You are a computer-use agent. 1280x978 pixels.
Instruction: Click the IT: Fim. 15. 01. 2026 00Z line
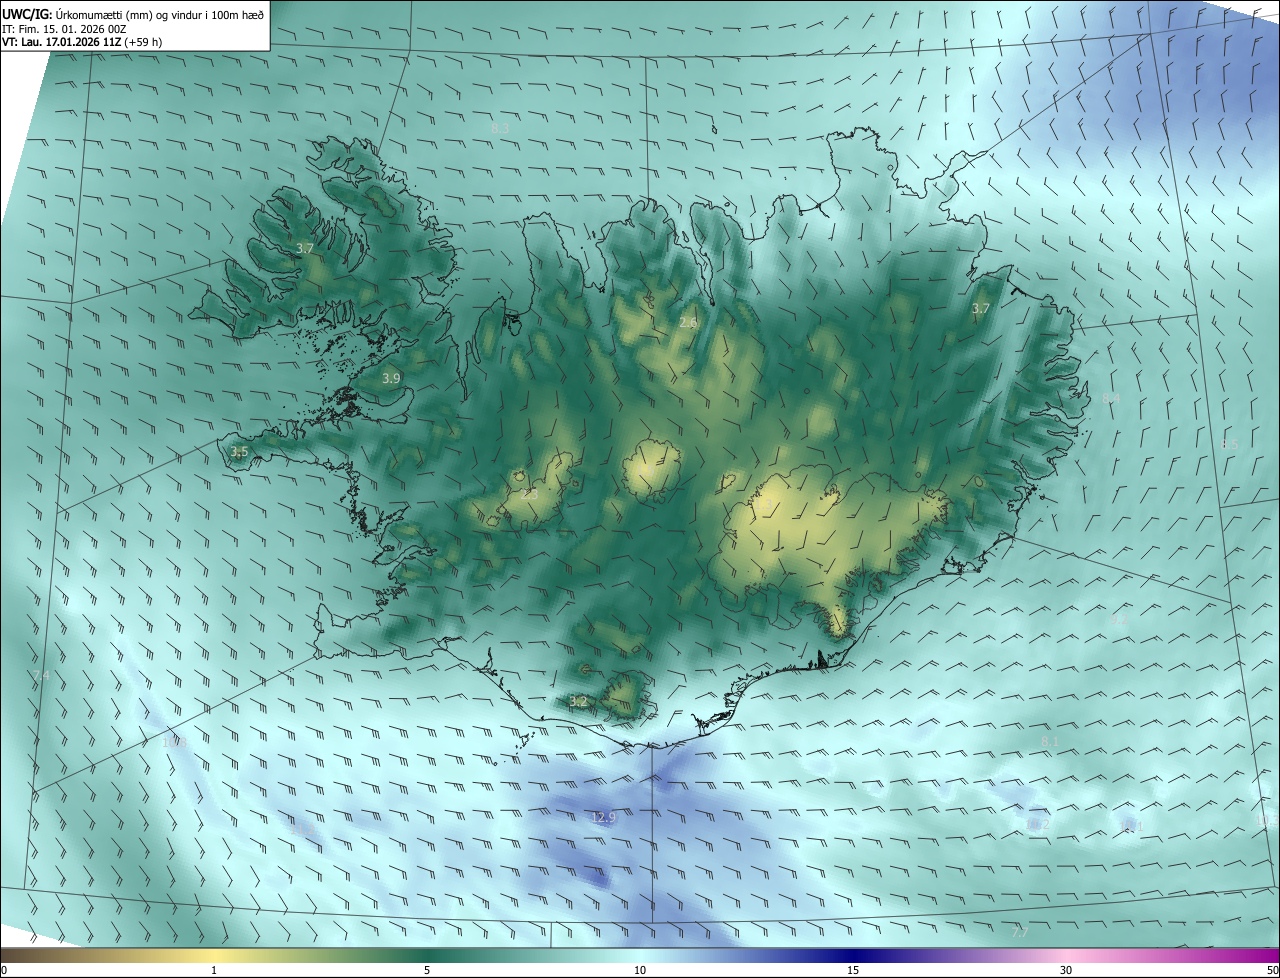[62, 29]
